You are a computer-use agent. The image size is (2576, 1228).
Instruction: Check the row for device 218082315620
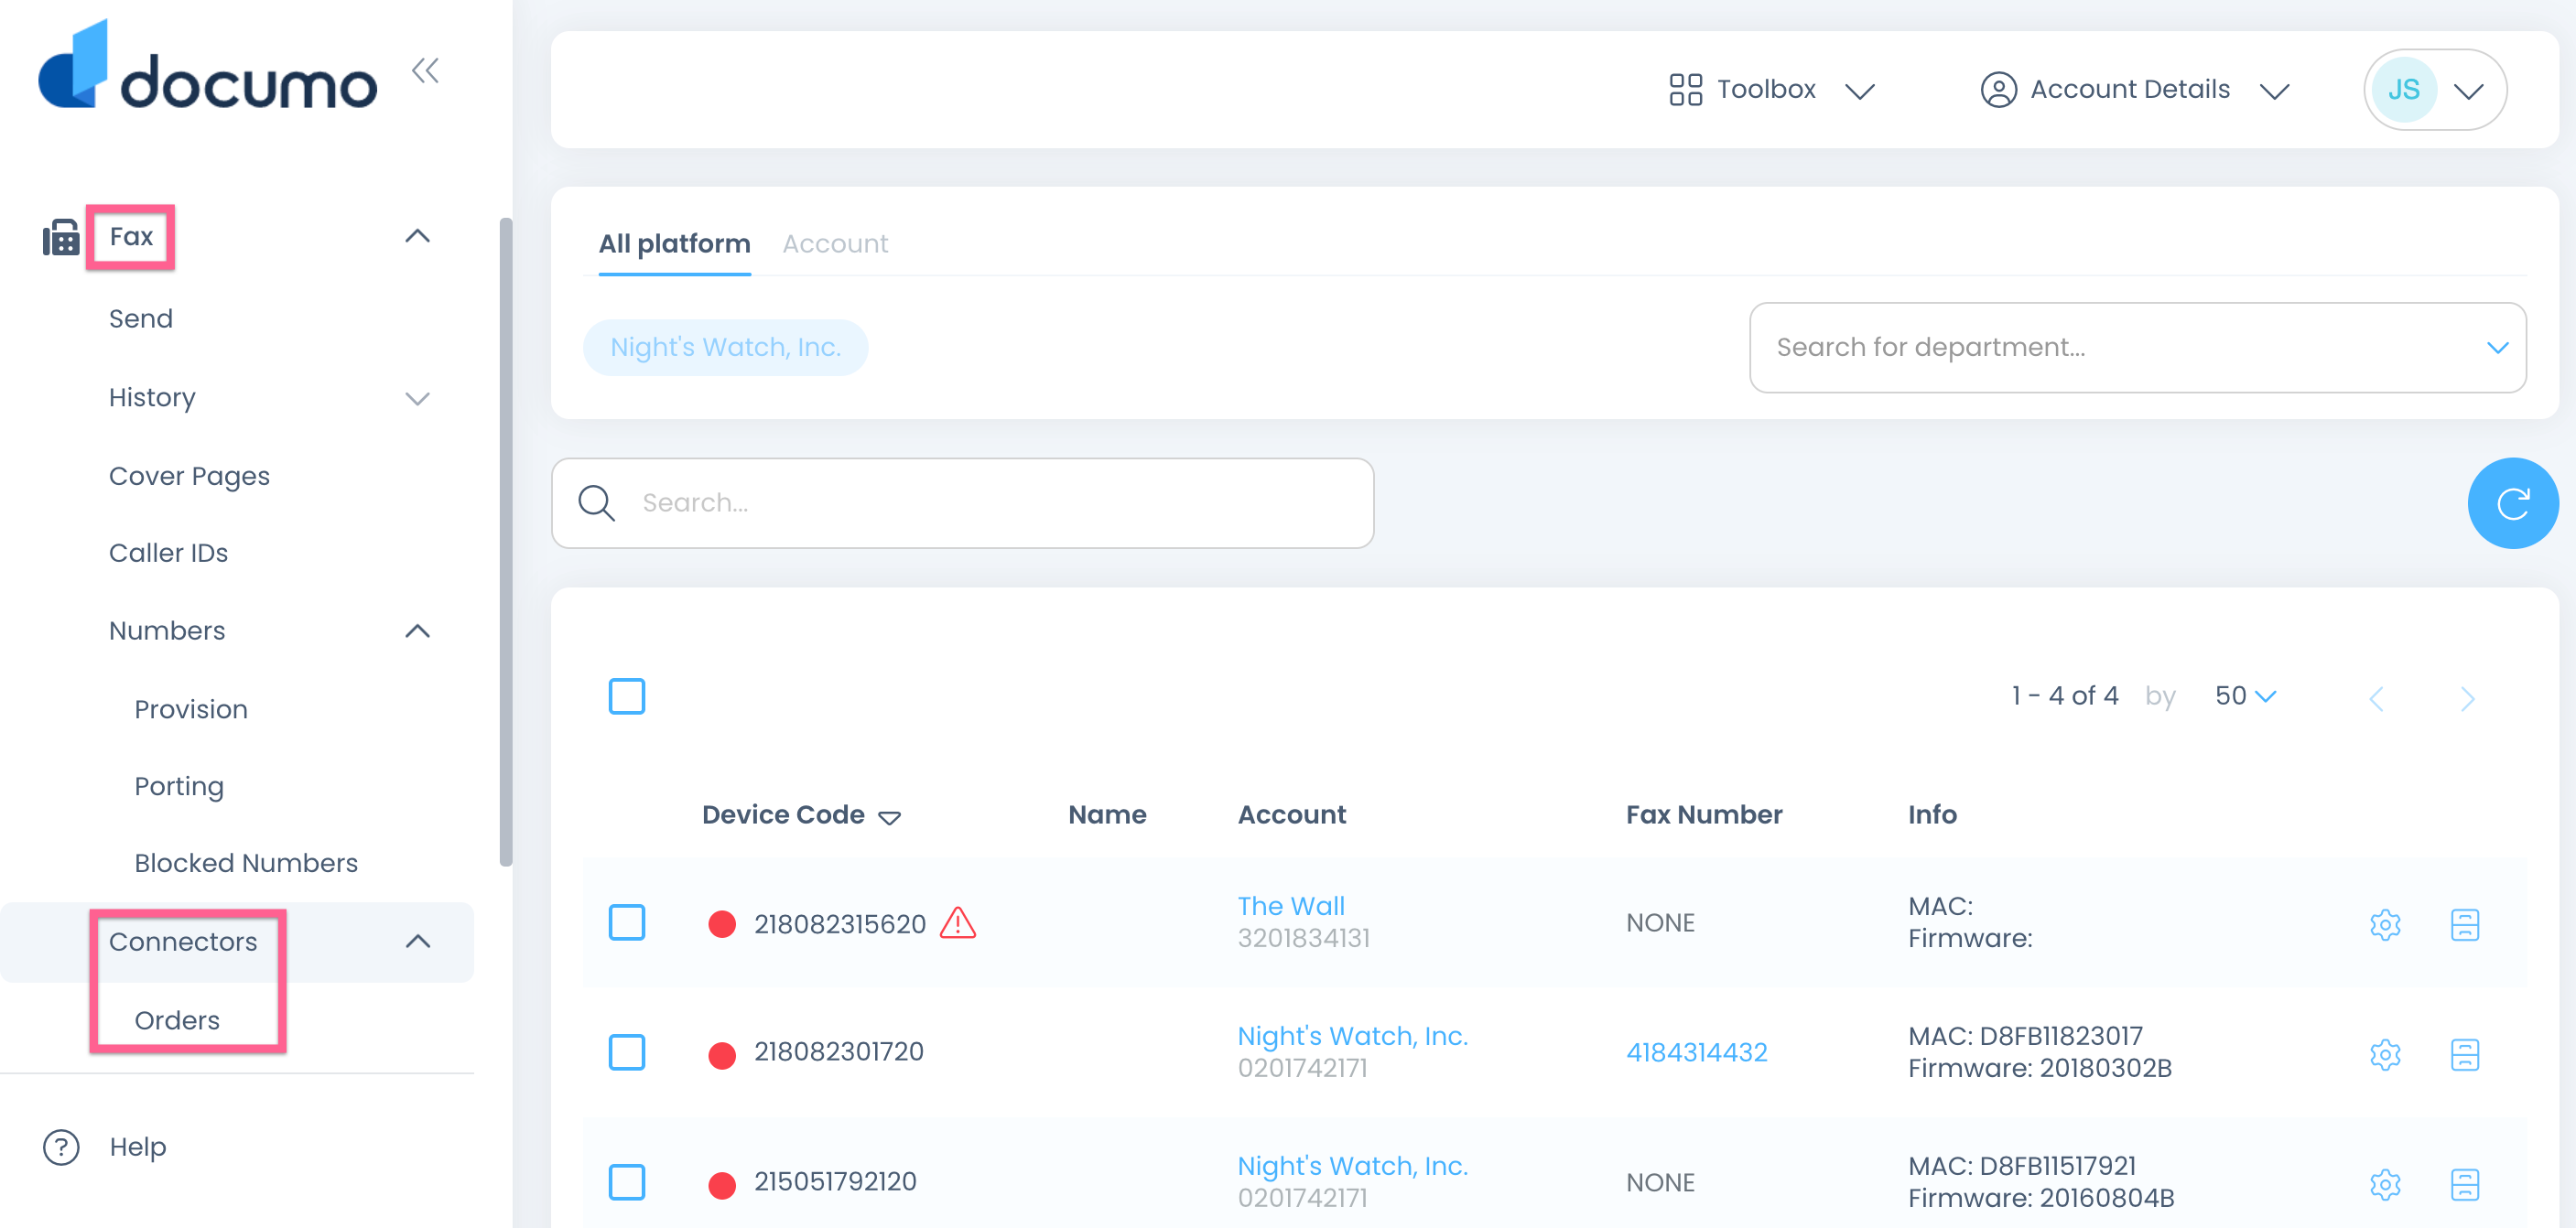pos(627,923)
